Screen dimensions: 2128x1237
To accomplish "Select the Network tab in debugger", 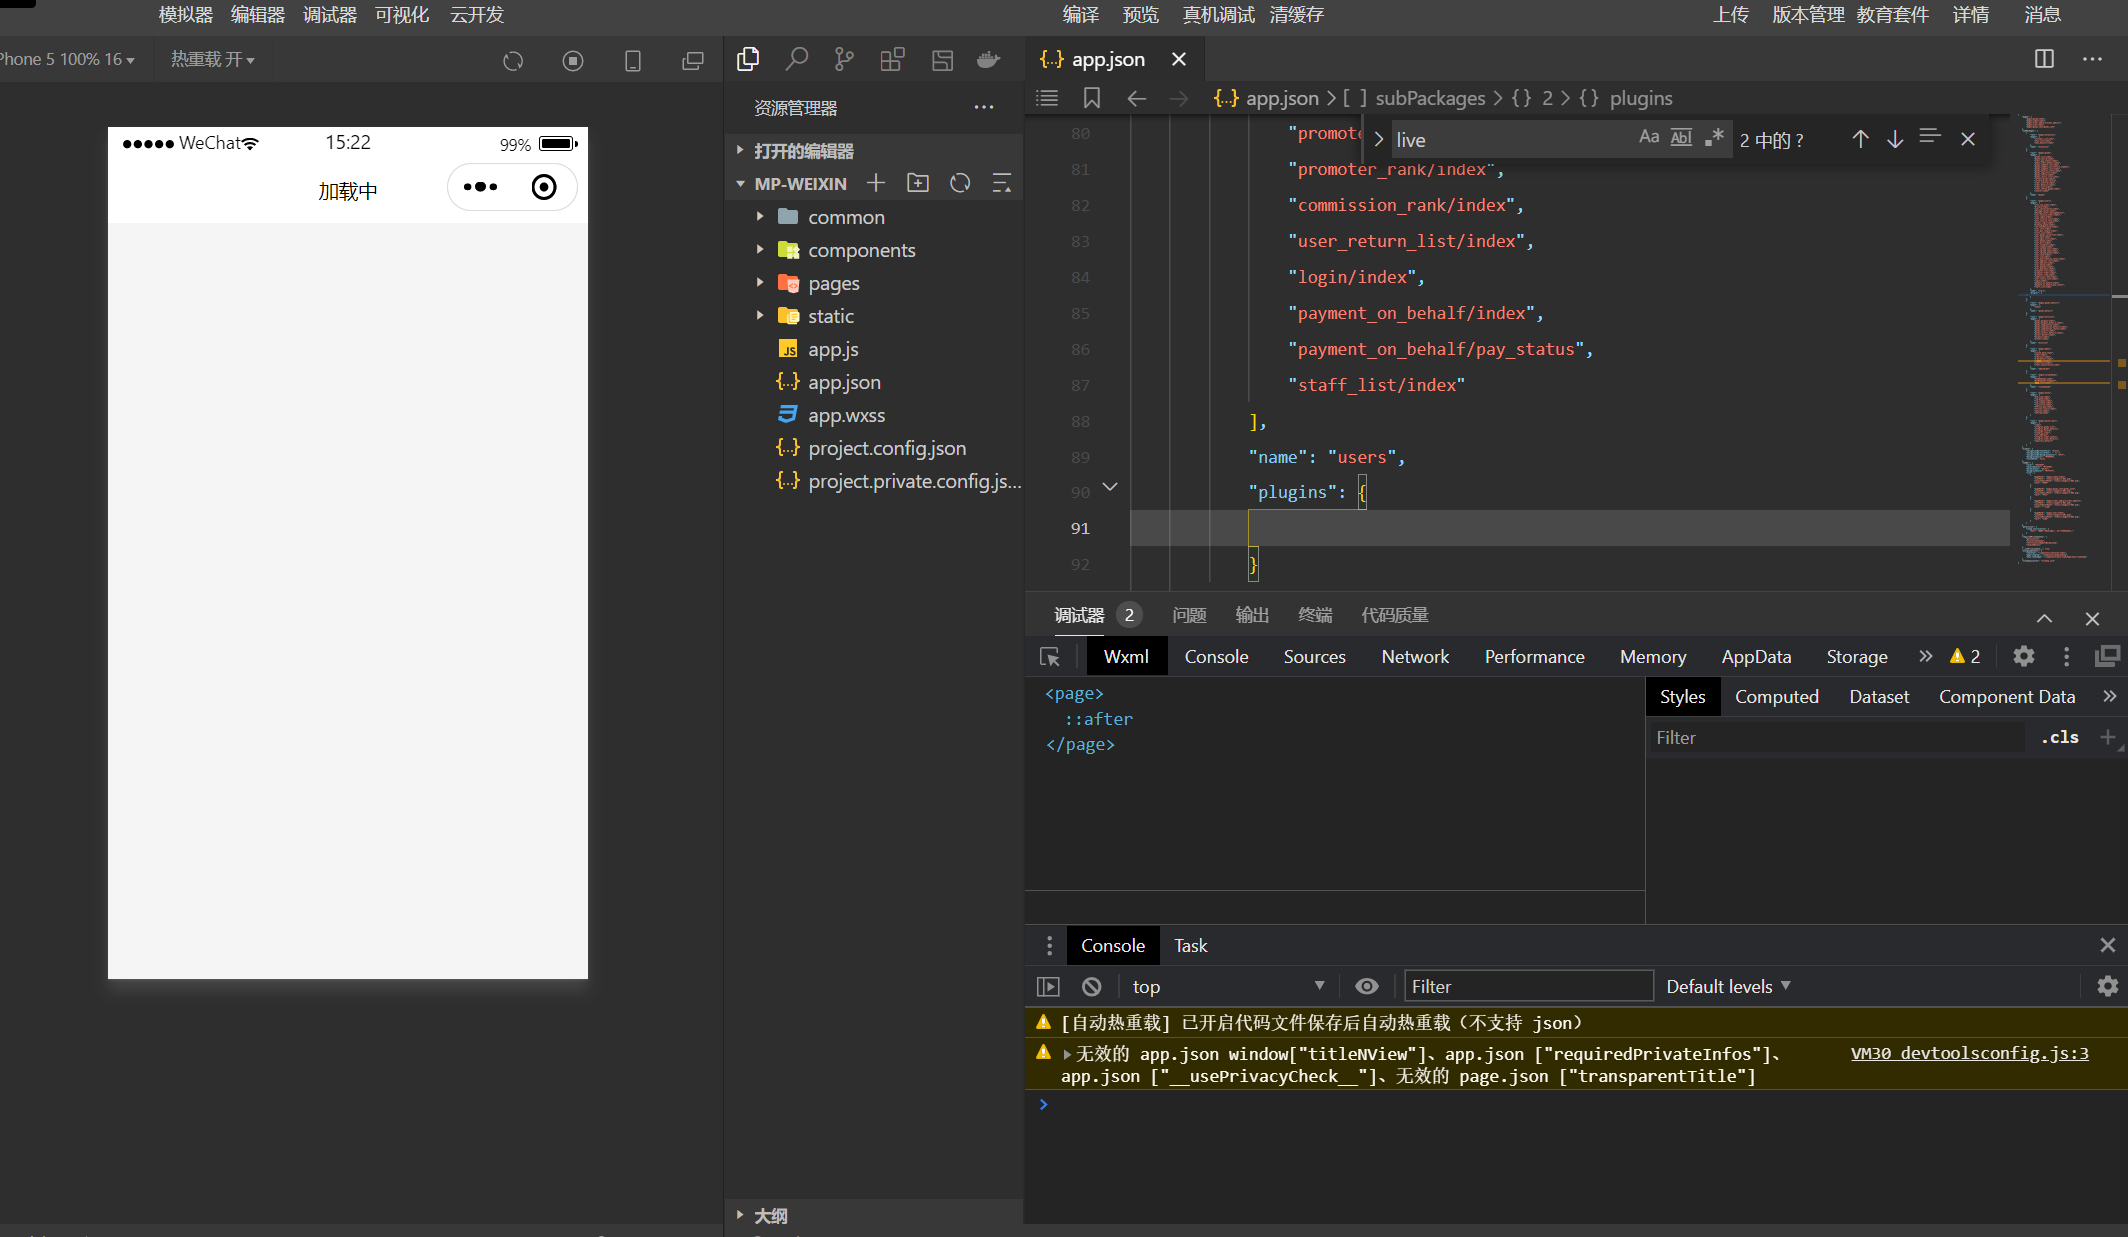I will 1414,655.
